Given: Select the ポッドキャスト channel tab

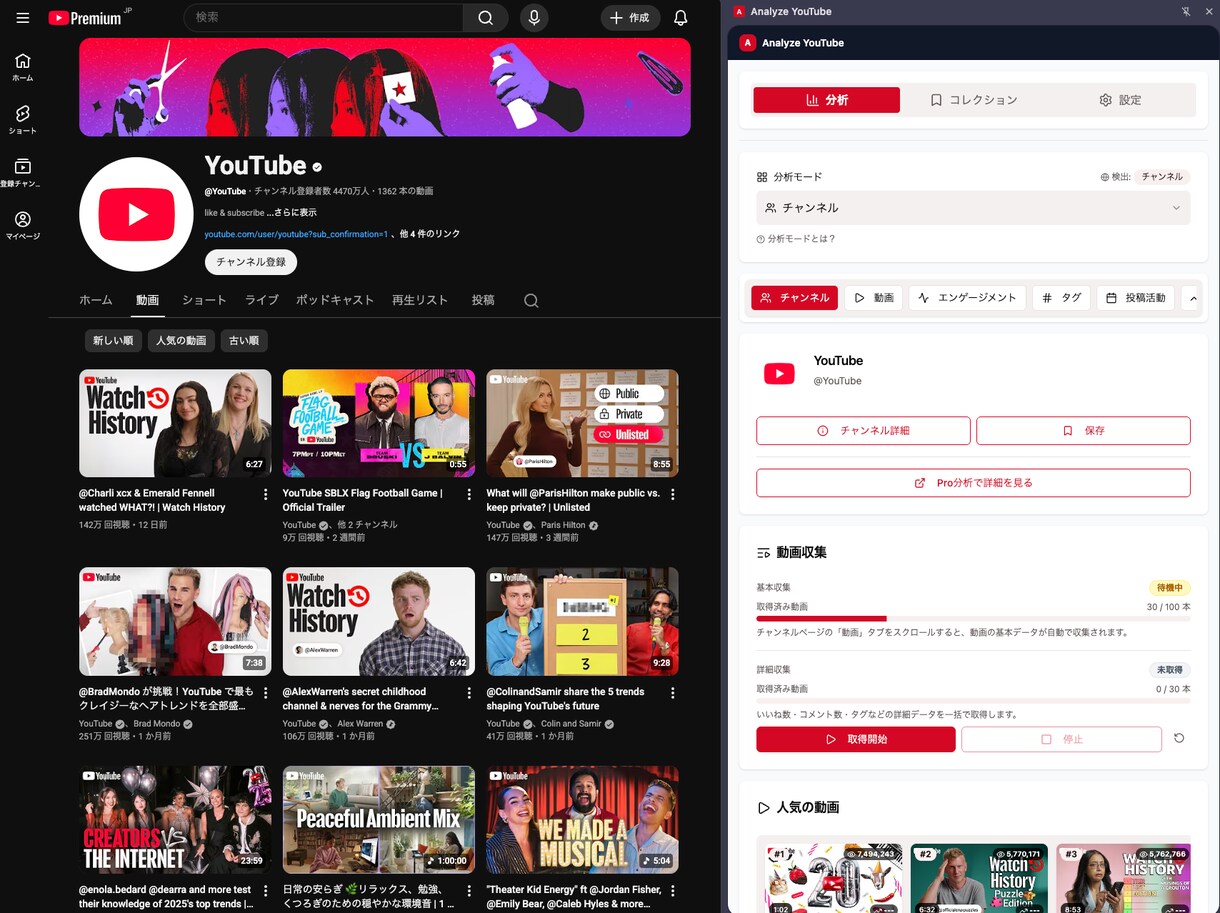Looking at the screenshot, I should coord(335,300).
